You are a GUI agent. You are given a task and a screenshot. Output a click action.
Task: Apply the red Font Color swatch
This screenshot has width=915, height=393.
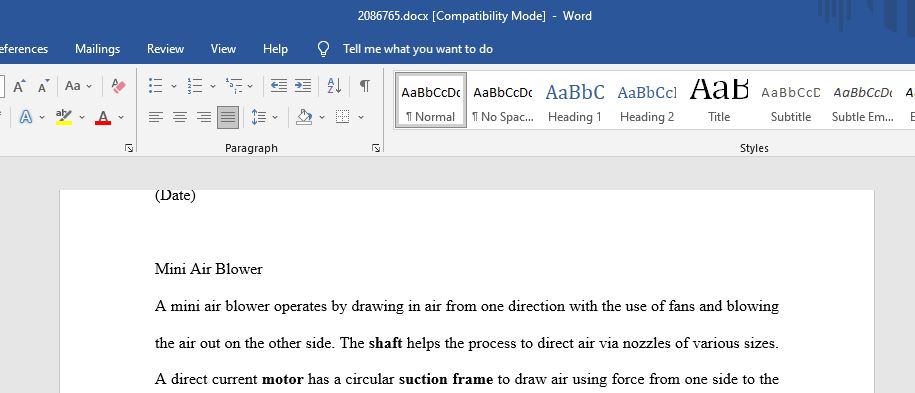tap(103, 117)
